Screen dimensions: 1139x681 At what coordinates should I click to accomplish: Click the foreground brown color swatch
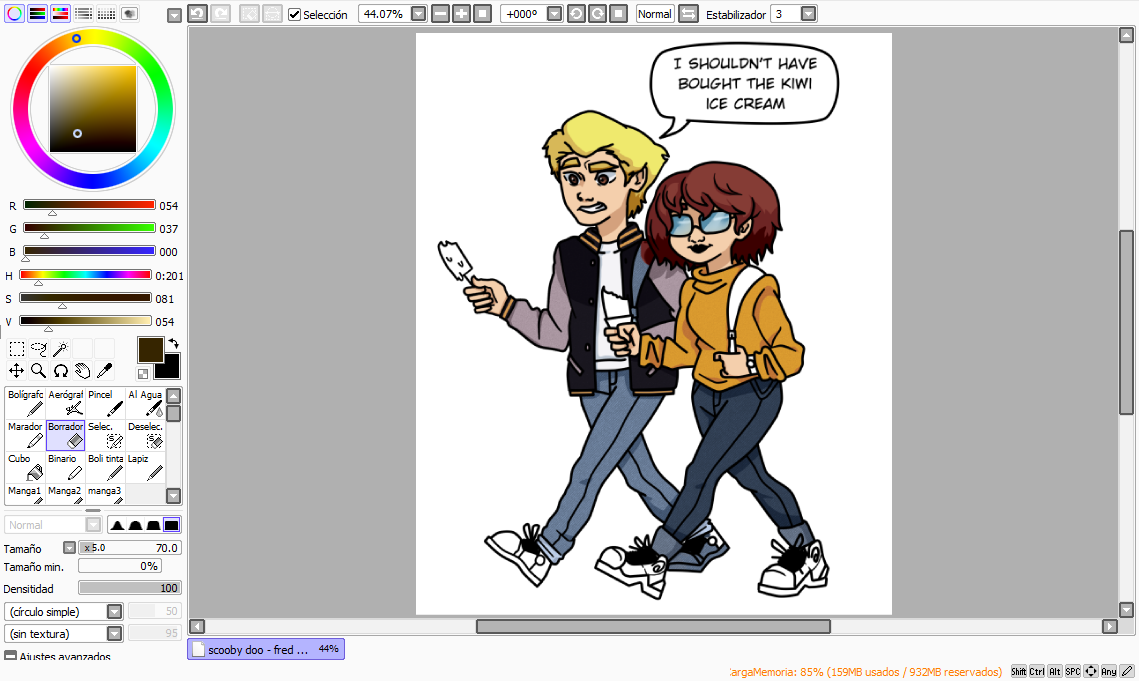(150, 350)
